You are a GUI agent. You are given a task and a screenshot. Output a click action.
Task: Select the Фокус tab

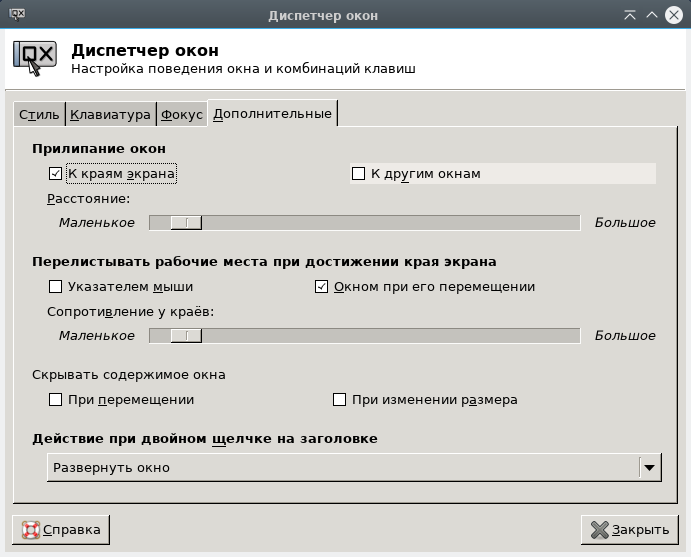point(182,114)
